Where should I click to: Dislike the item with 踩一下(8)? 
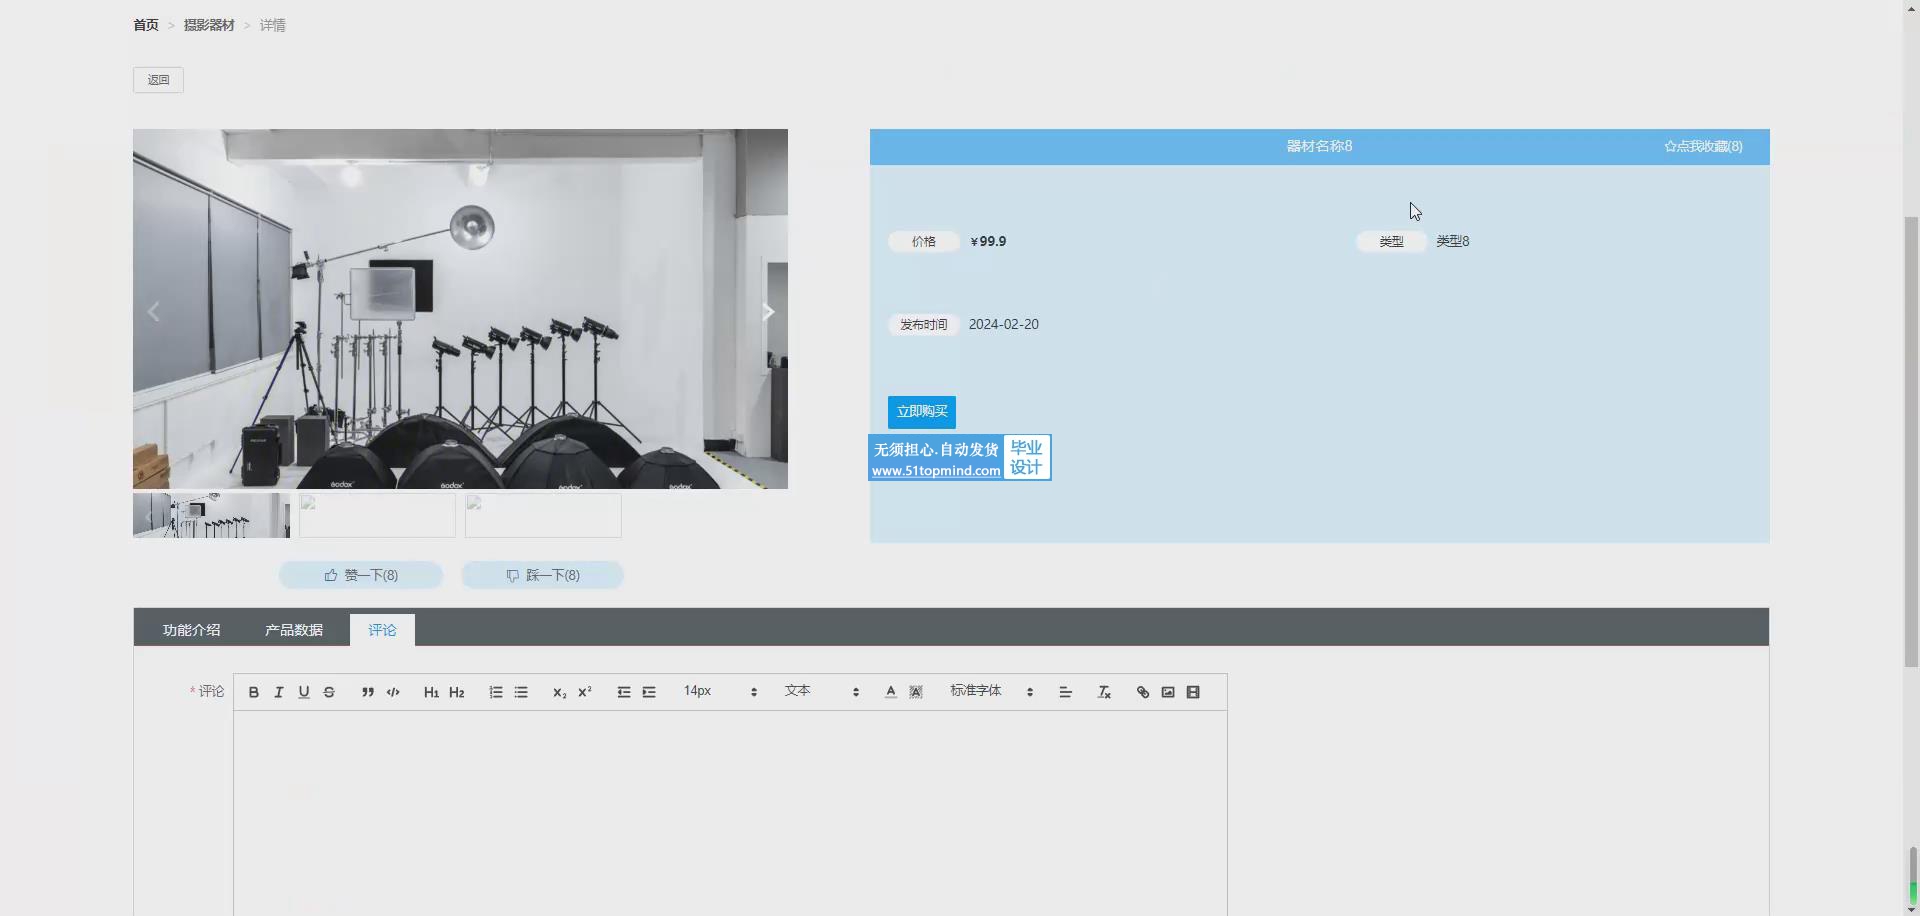pos(543,575)
